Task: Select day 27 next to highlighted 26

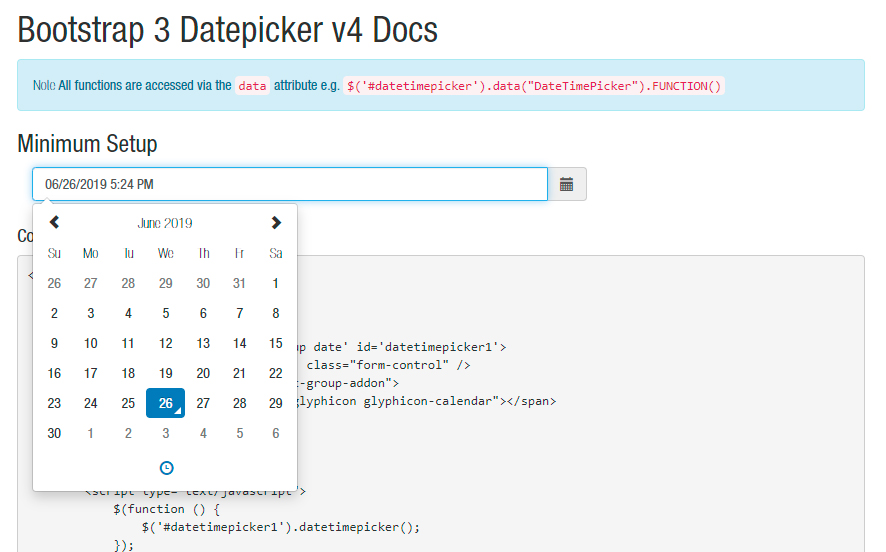Action: [x=203, y=403]
